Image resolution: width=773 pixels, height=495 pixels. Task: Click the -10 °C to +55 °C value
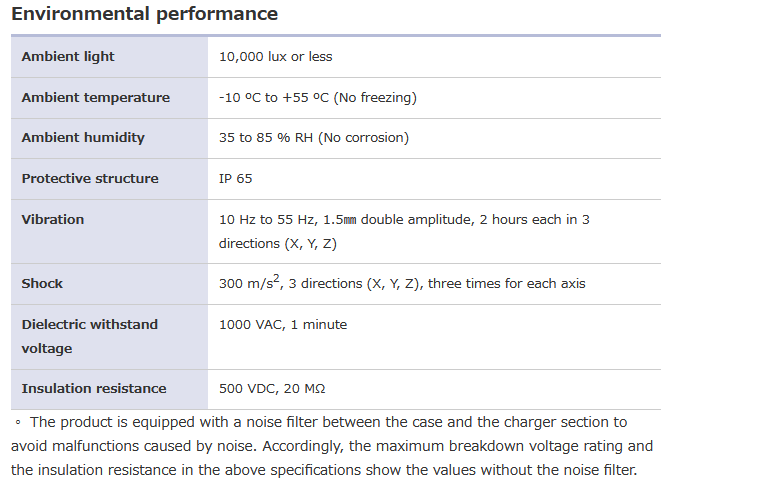317,98
